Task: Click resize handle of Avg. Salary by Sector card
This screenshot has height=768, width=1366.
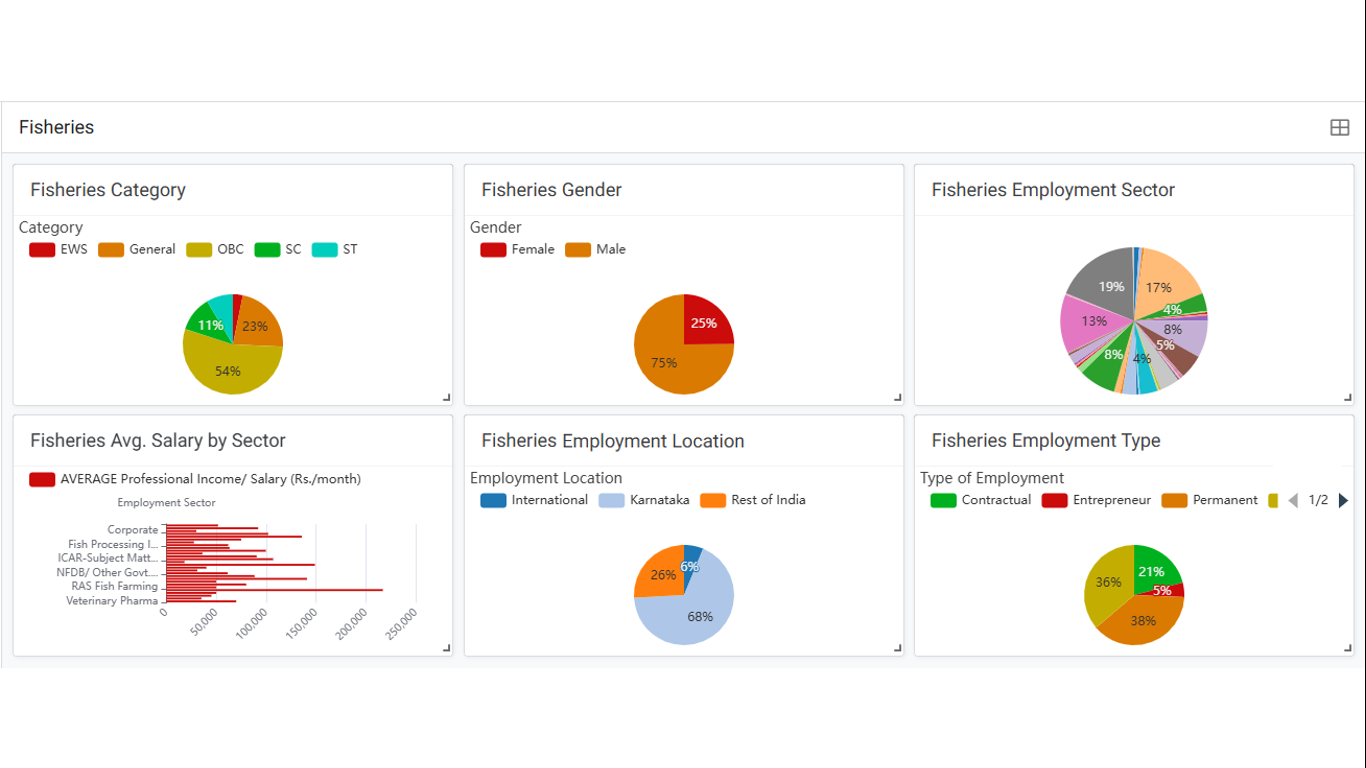Action: [x=446, y=649]
